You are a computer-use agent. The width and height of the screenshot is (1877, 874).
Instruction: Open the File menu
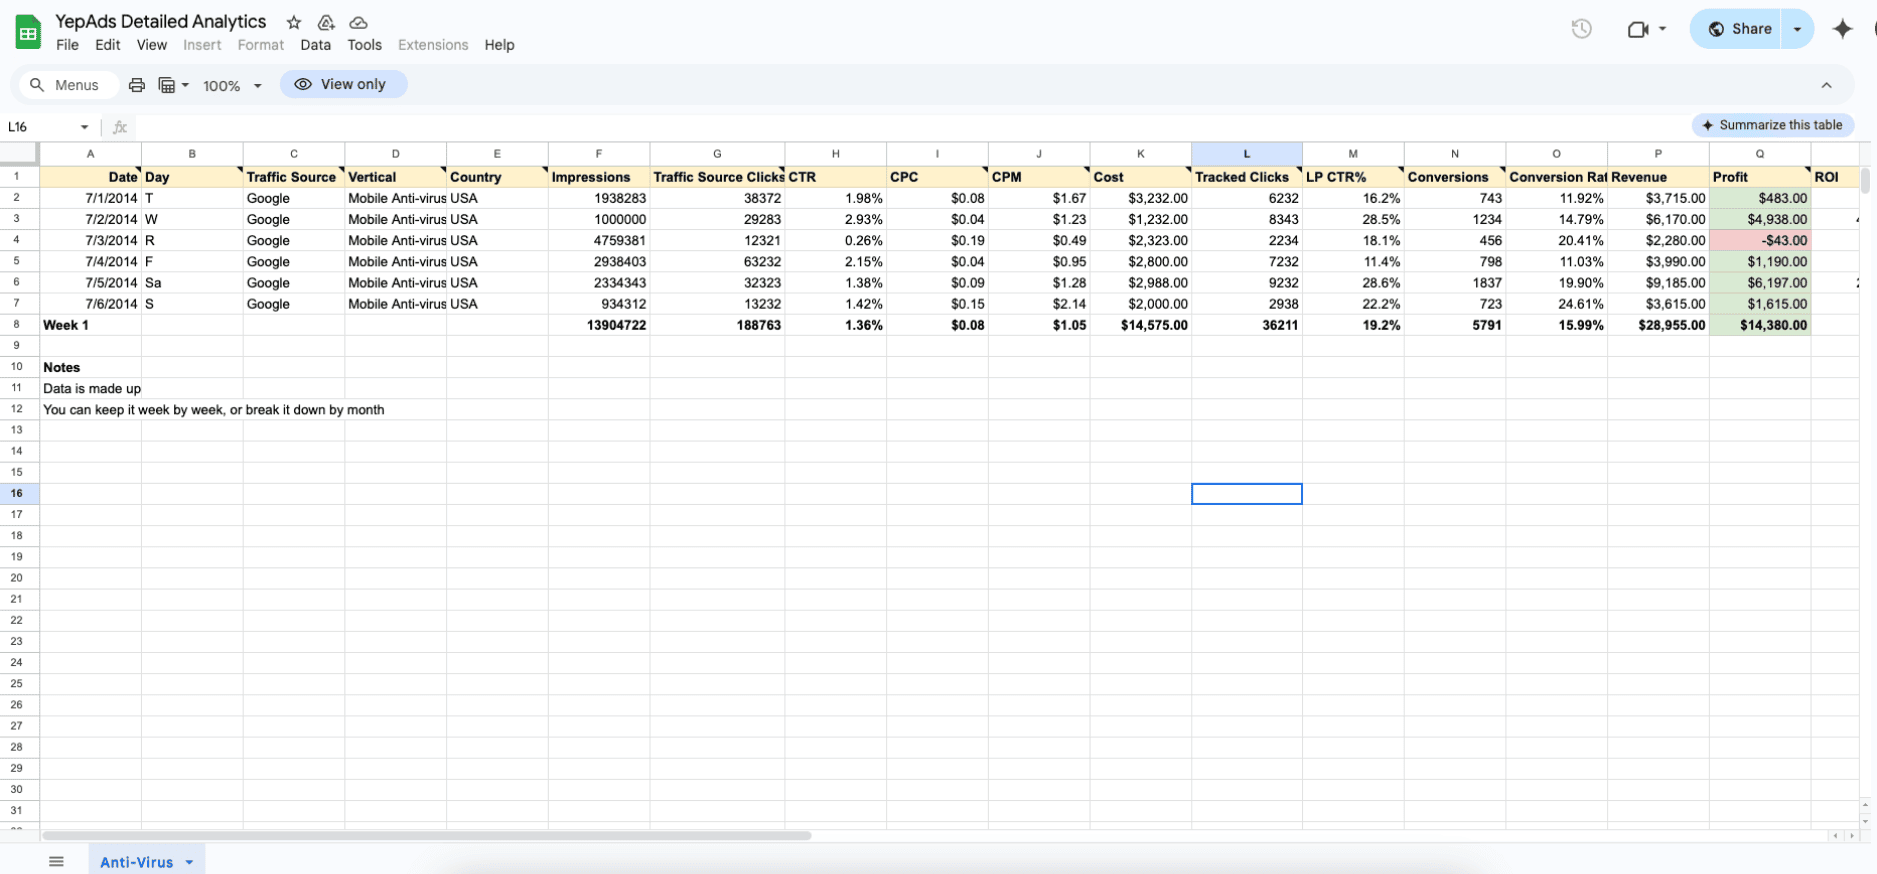coord(67,45)
